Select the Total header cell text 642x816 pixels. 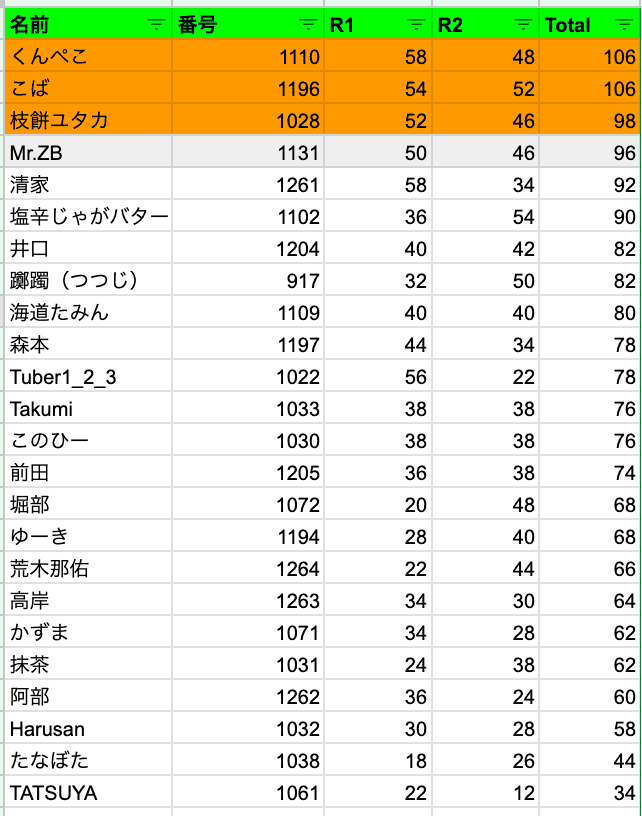pyautogui.click(x=568, y=25)
